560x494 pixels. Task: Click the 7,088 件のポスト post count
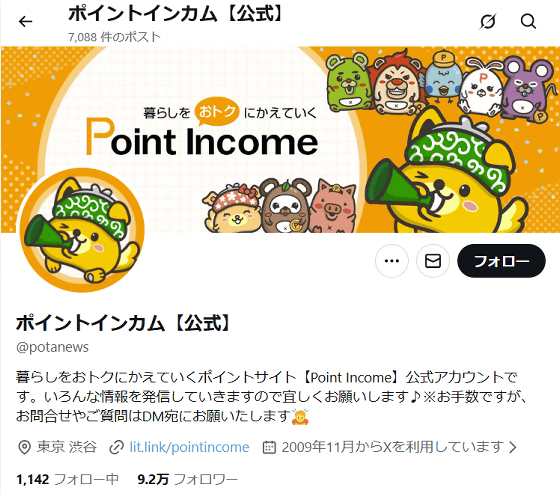point(114,36)
